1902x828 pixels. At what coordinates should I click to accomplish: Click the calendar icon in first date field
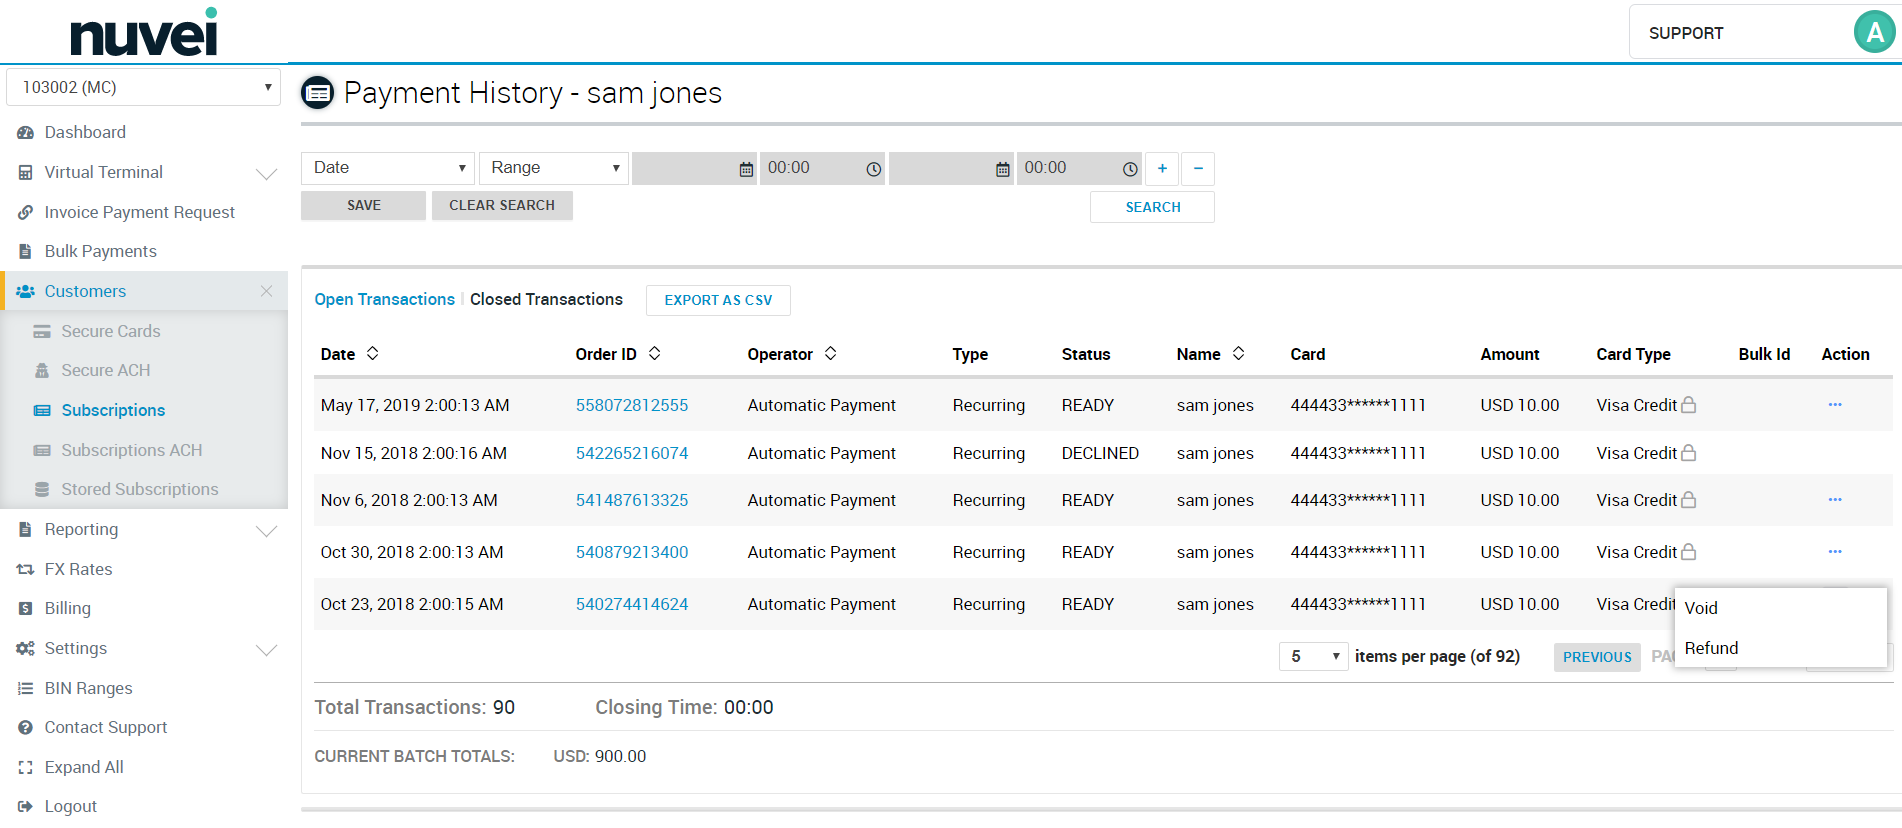click(x=746, y=169)
